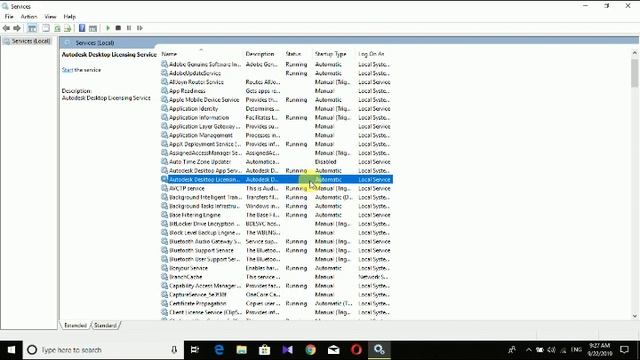This screenshot has width=640, height=360.
Task: Select the Certificate Propagation service
Action: coord(276,304)
